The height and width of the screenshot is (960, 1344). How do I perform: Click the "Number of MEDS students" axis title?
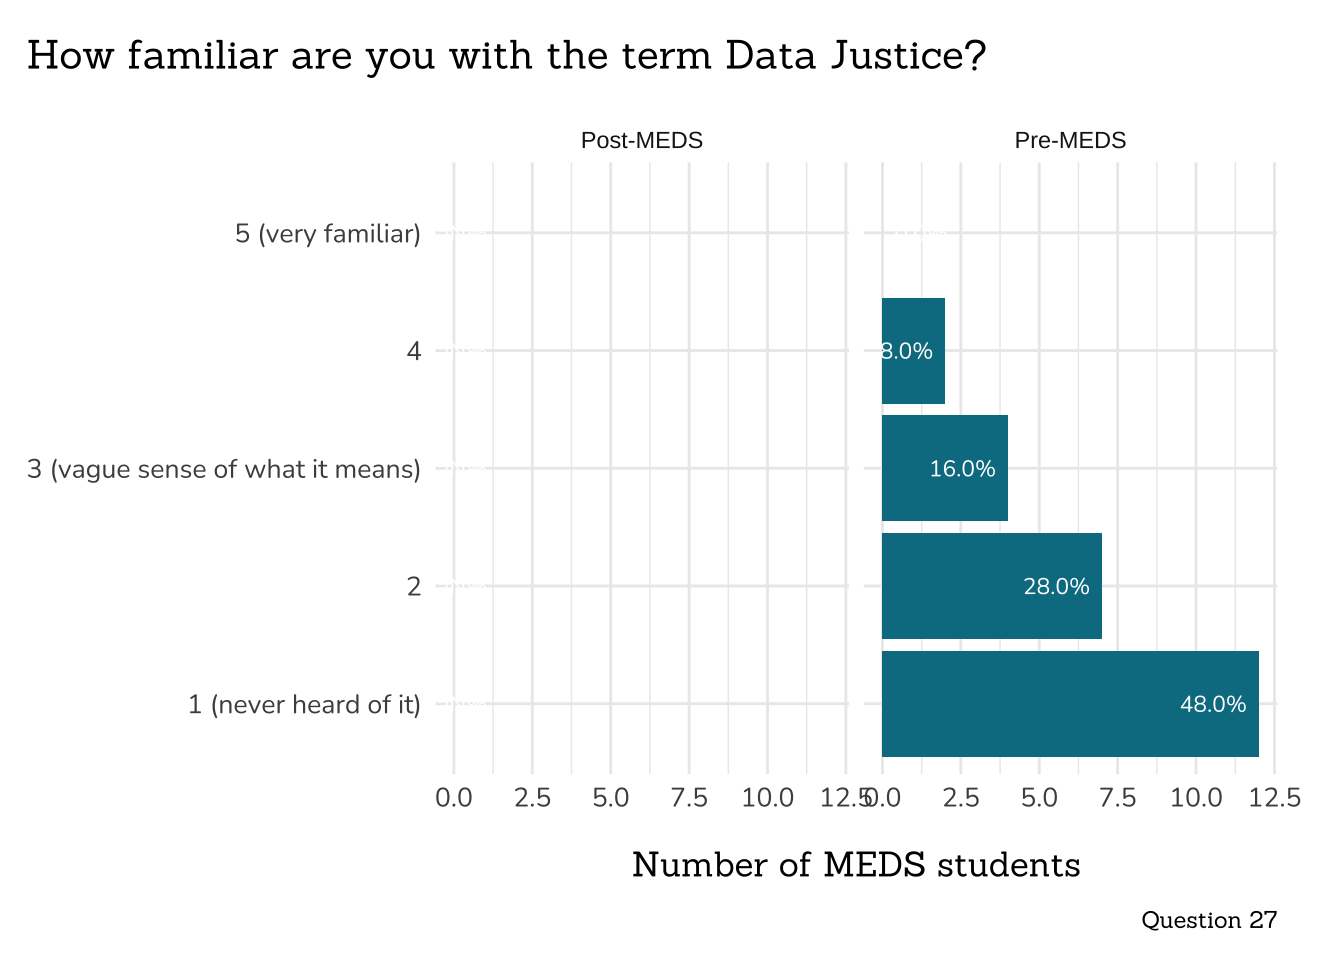(x=856, y=865)
